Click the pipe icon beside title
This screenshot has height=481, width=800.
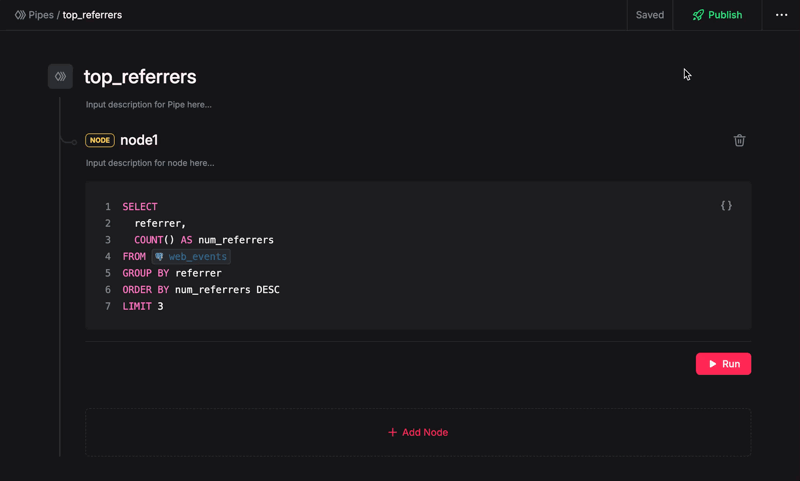[x=60, y=77]
